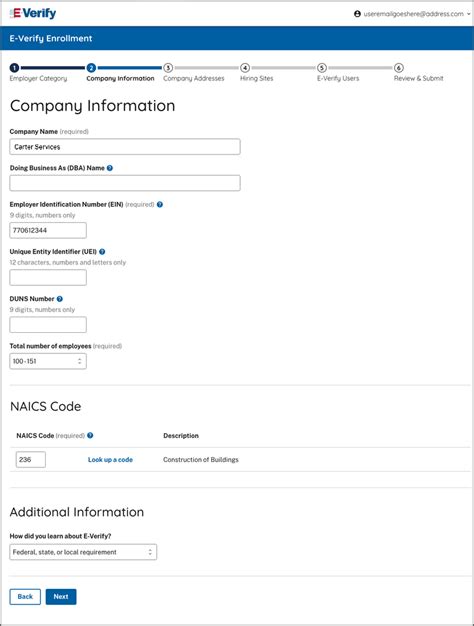This screenshot has width=474, height=626.
Task: Open How did you learn about E-Verify dropdown
Action: [83, 552]
